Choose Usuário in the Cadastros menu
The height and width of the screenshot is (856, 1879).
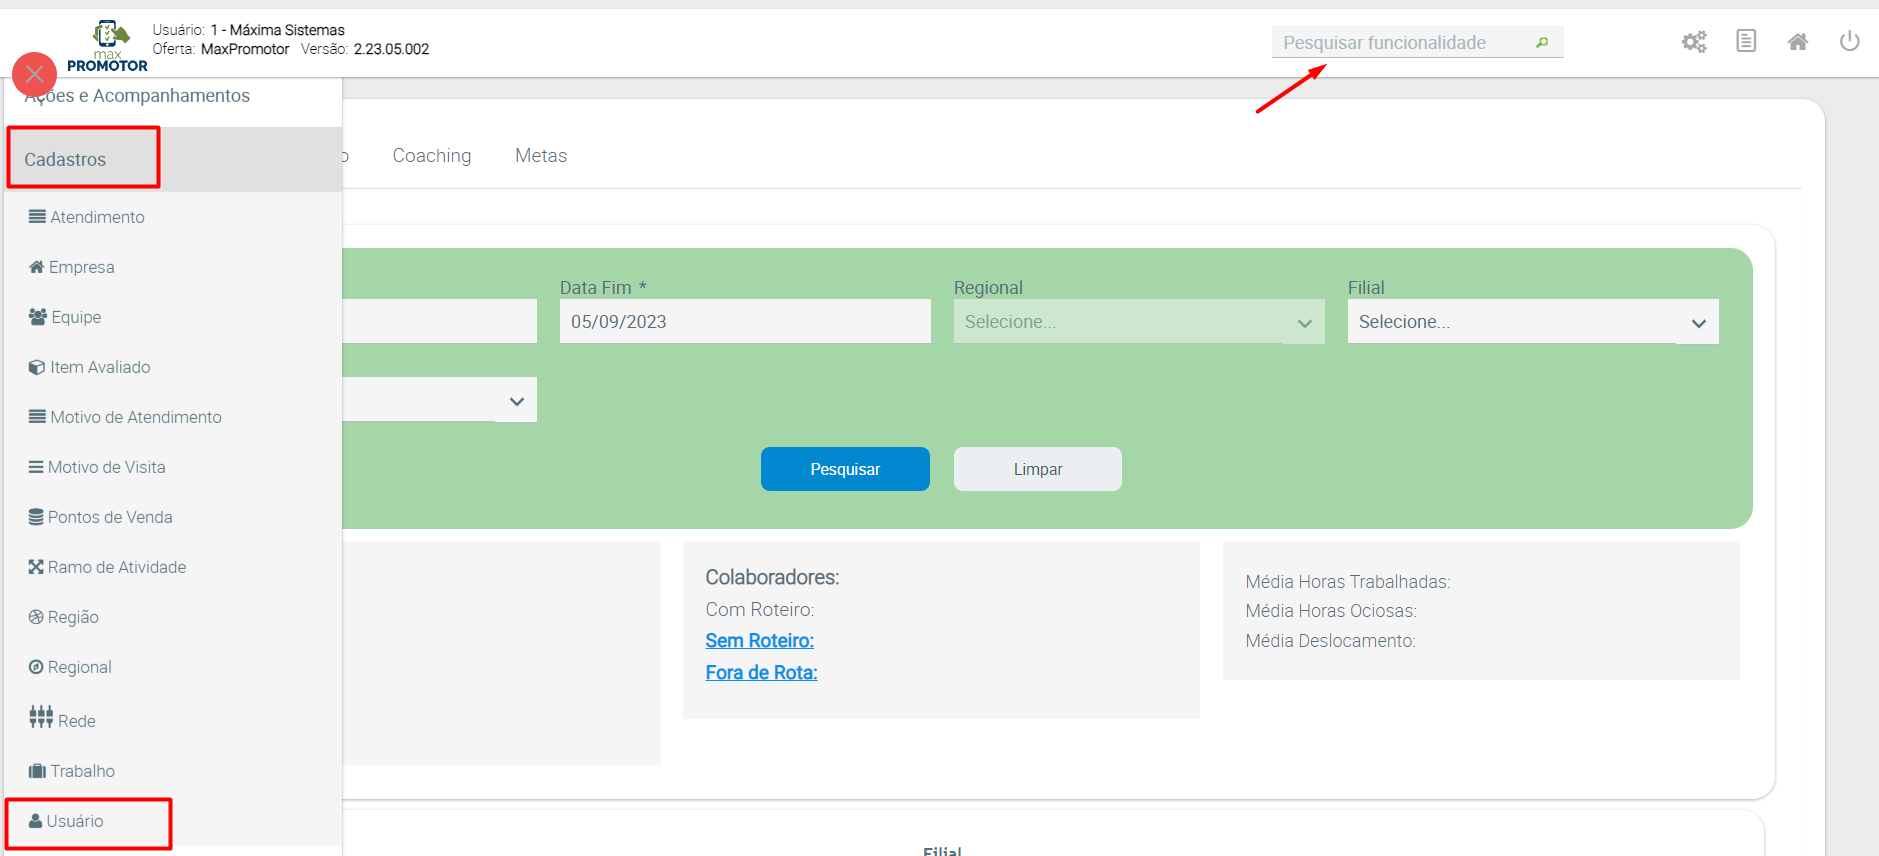point(75,821)
